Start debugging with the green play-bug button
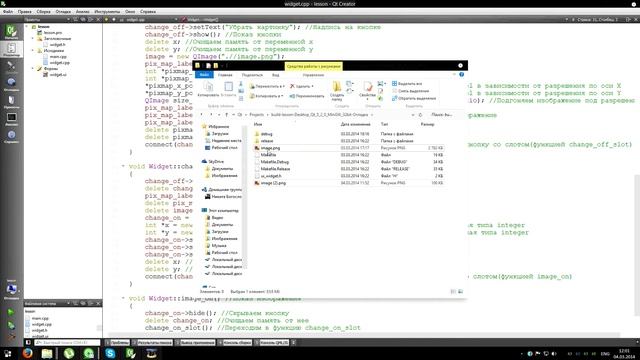 (11, 325)
